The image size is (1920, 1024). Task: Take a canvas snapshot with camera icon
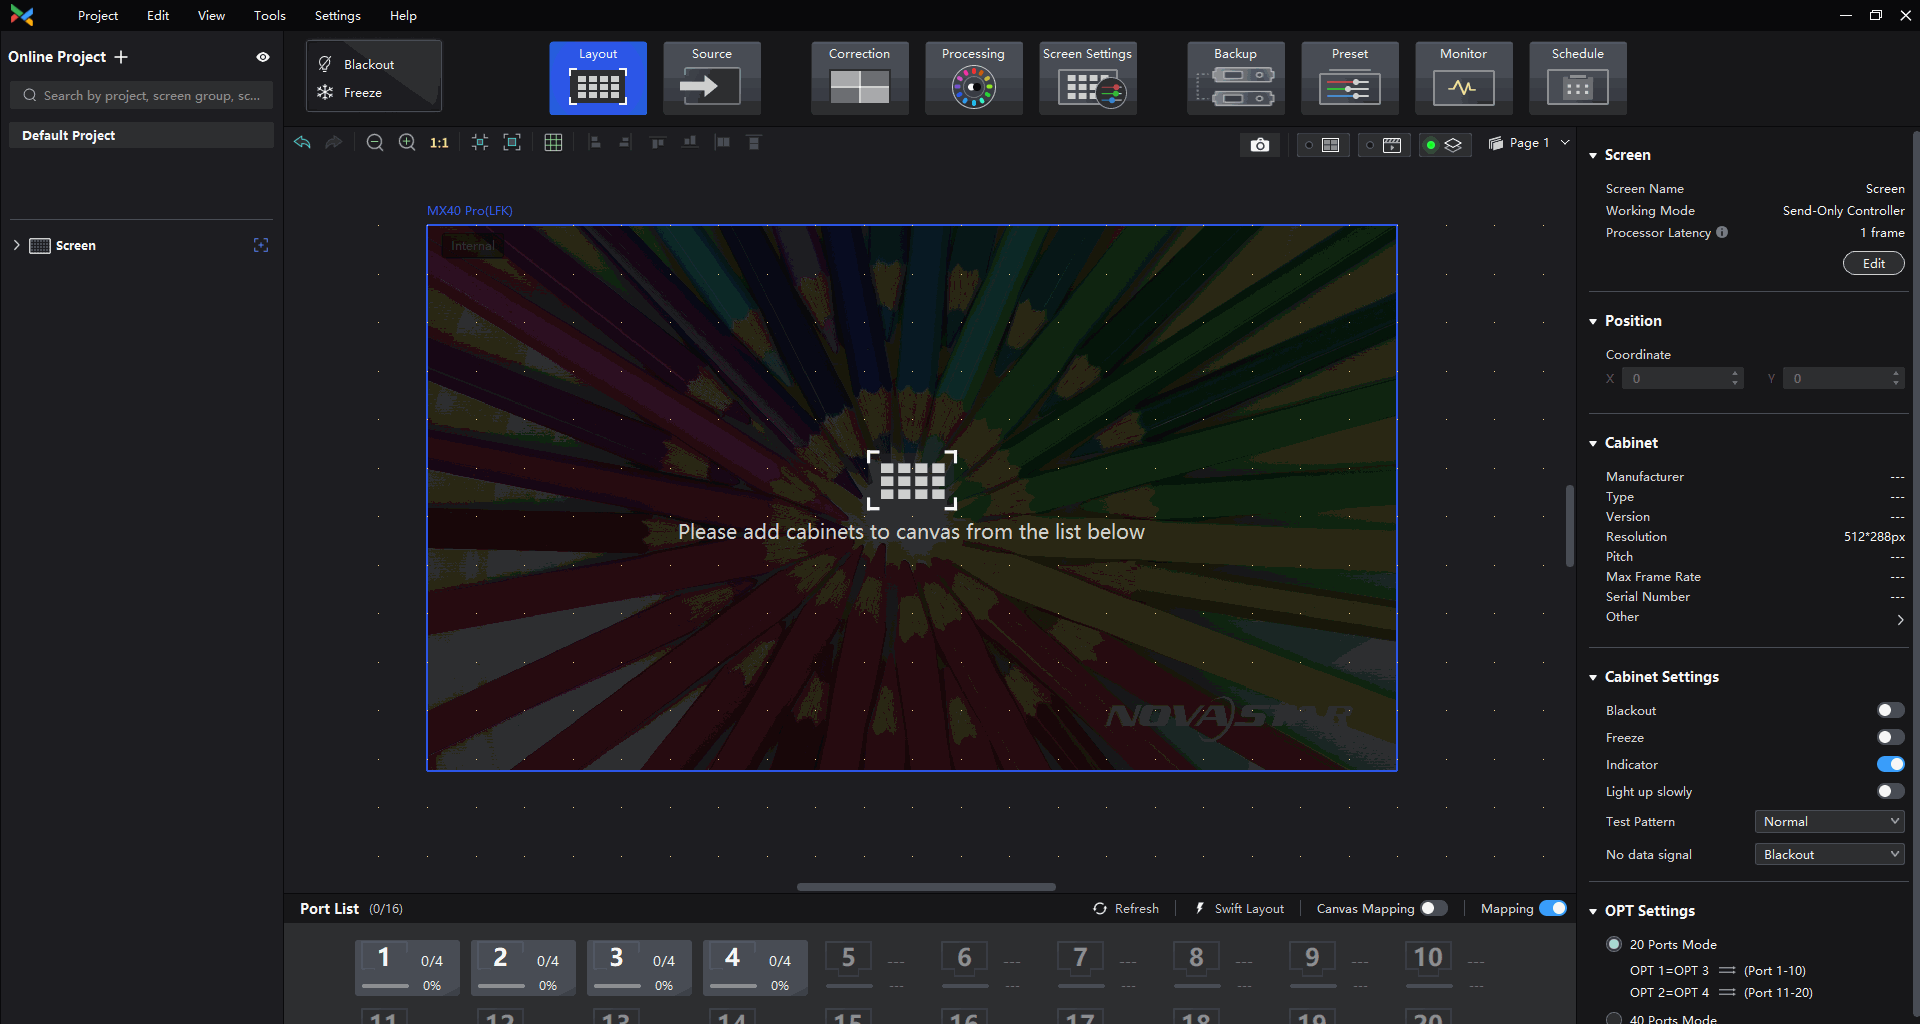pos(1260,145)
